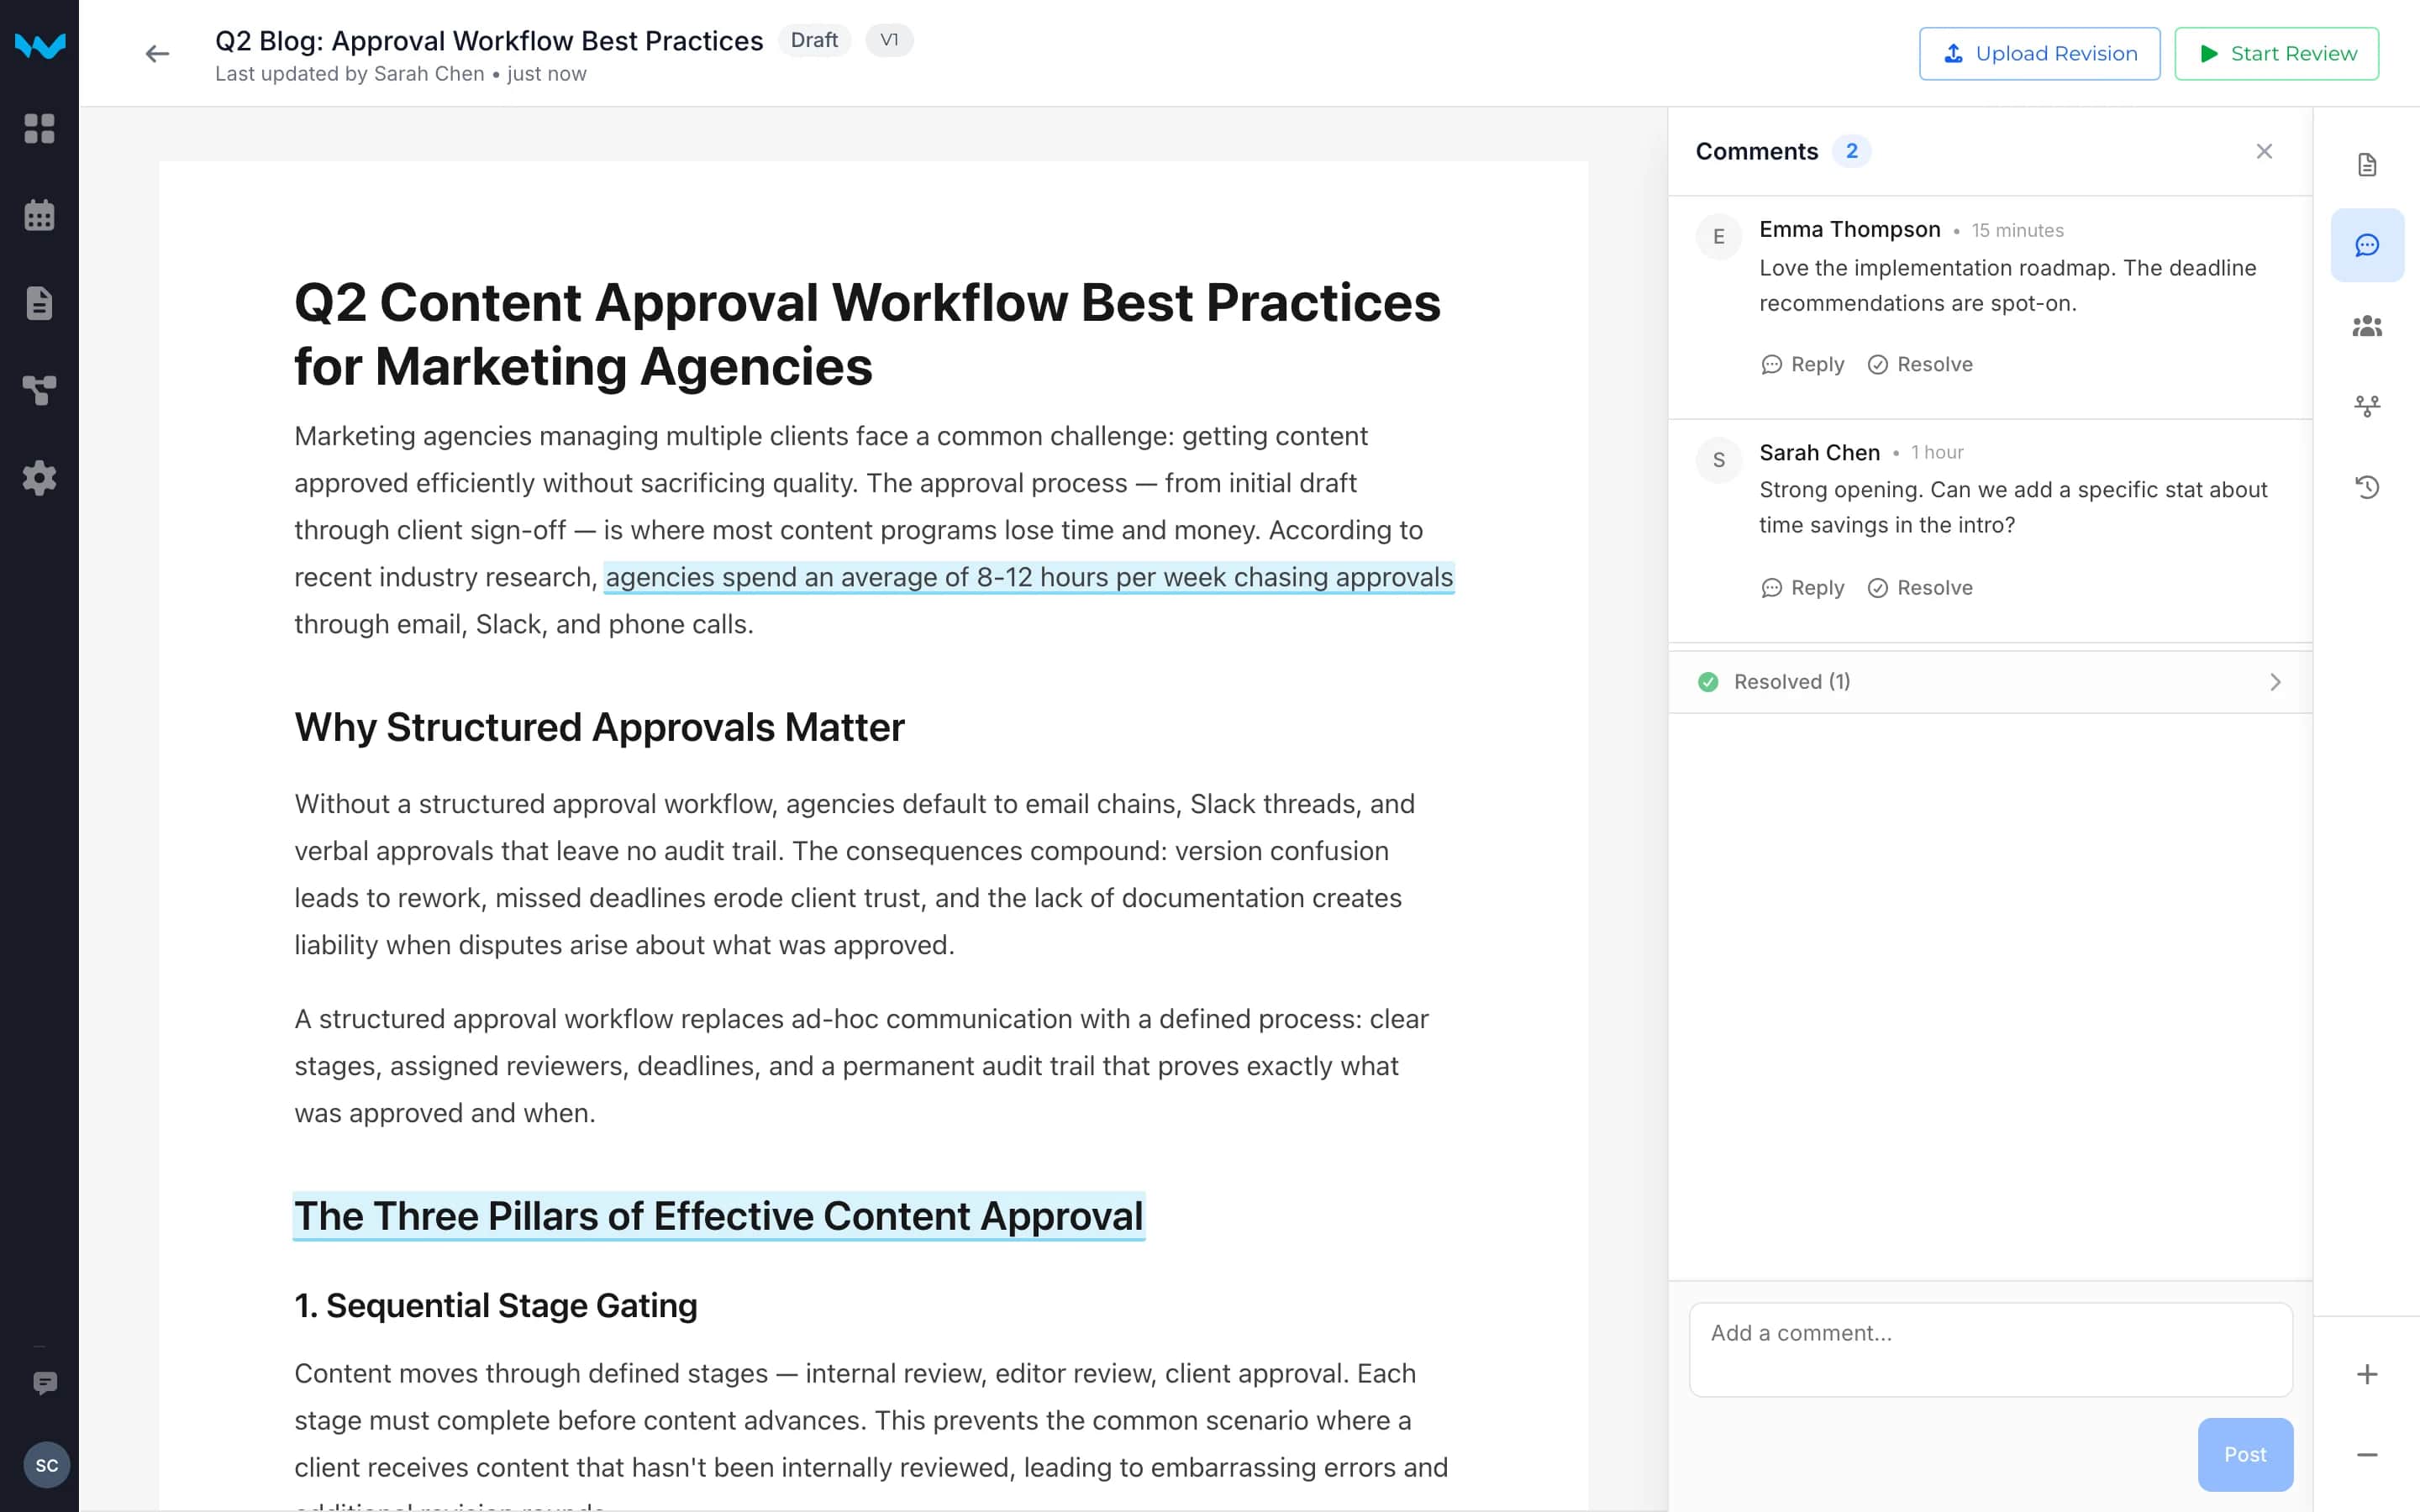Image resolution: width=2420 pixels, height=1512 pixels.
Task: Click the Draft status badge
Action: click(x=814, y=40)
